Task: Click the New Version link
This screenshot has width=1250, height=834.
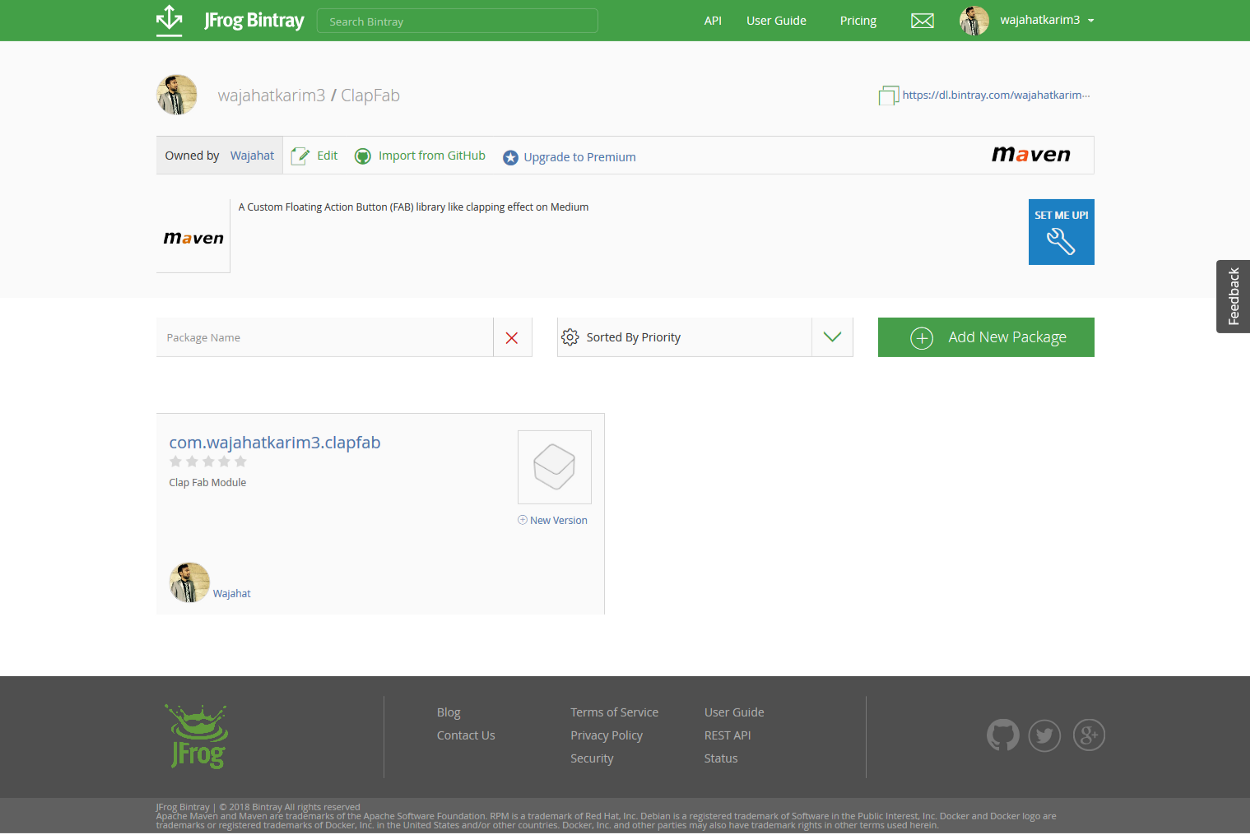Action: coord(559,520)
